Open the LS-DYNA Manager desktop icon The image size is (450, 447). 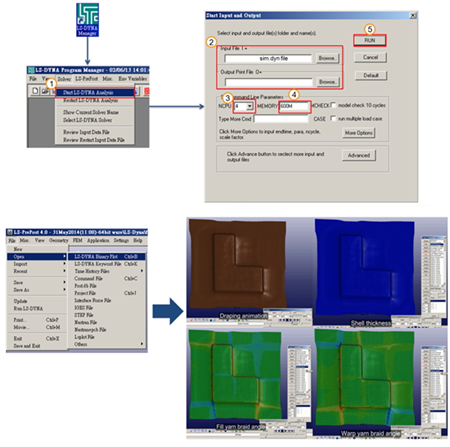(87, 20)
